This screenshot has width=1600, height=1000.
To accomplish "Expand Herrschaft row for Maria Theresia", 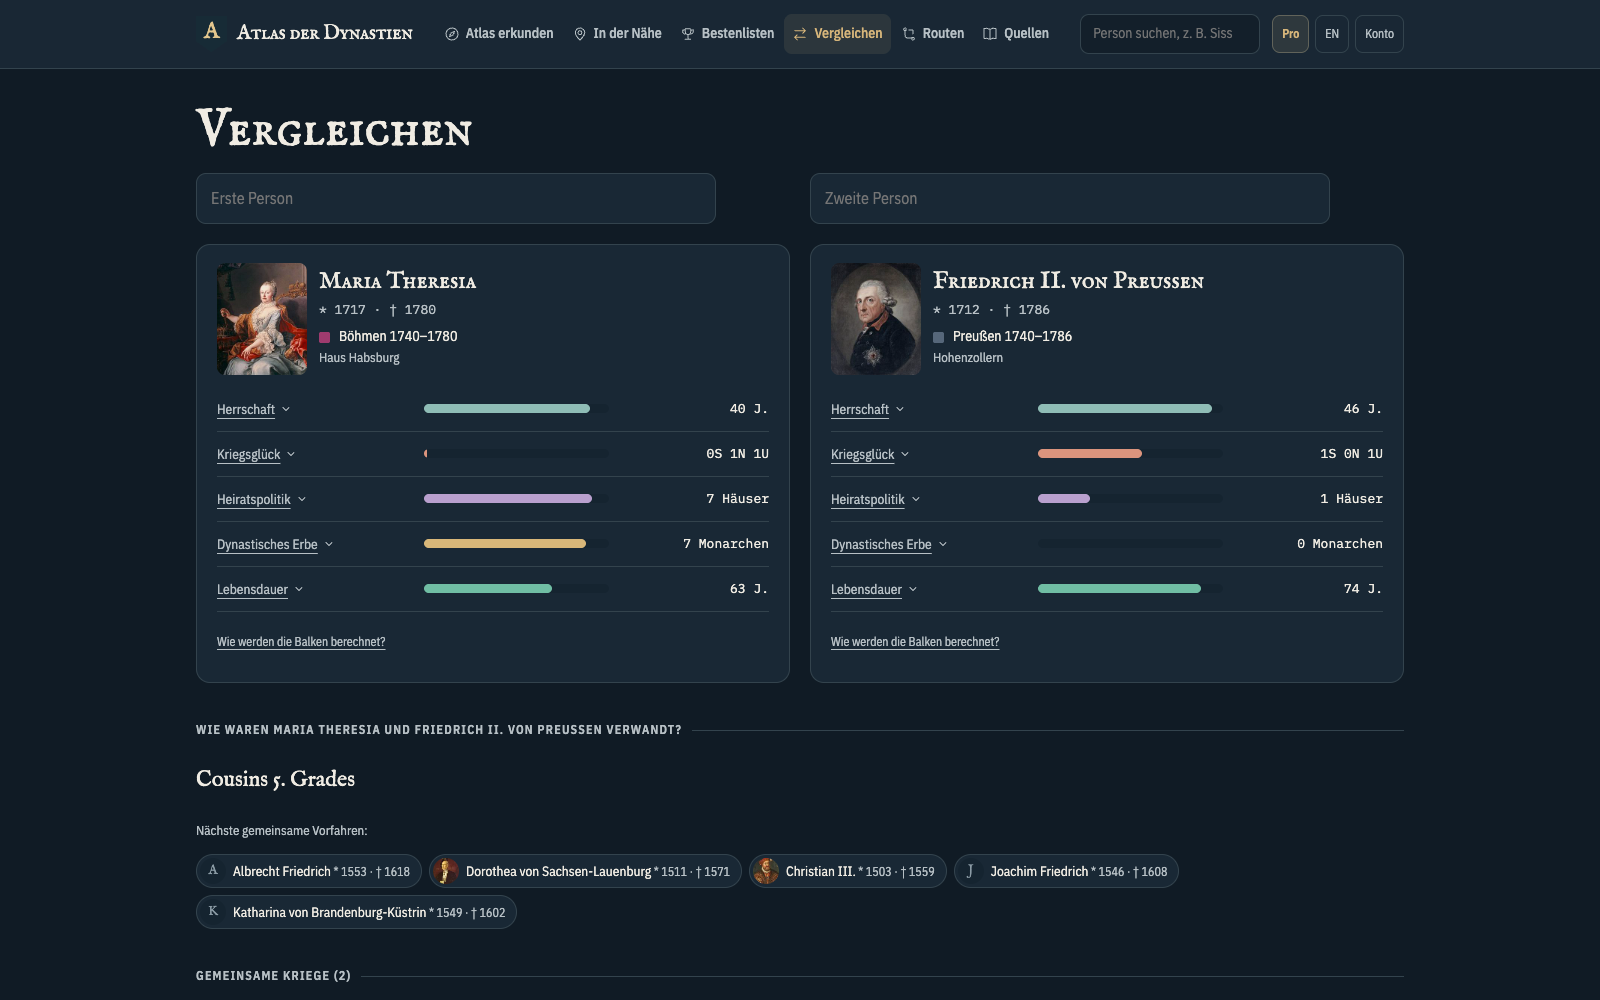I will tap(253, 409).
